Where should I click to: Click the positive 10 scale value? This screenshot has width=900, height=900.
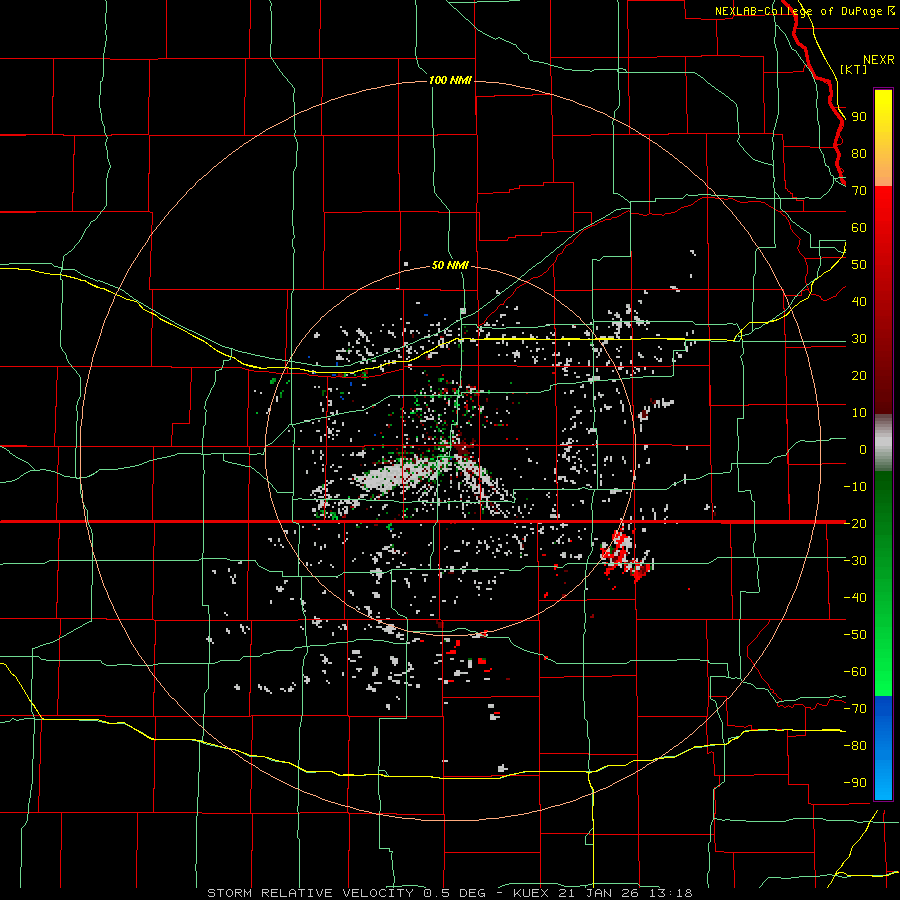(859, 413)
